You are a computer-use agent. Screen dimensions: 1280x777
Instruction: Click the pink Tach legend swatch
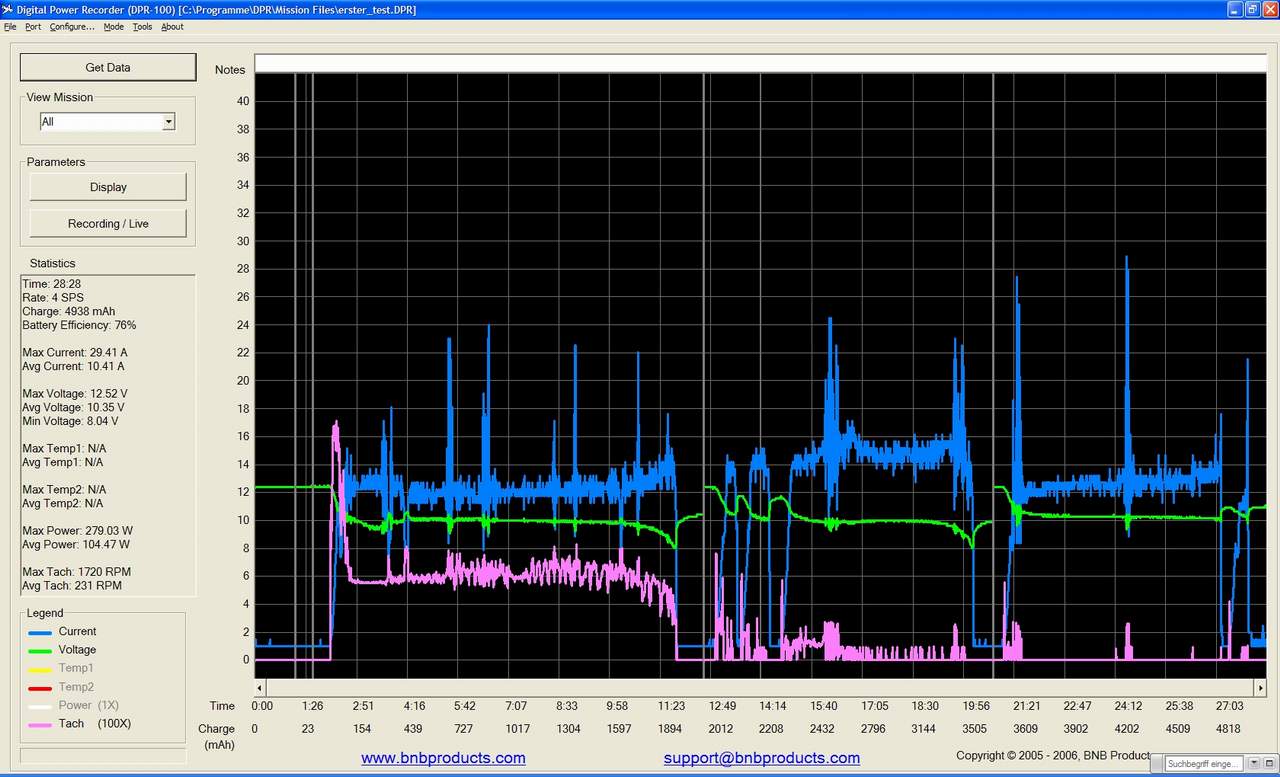tap(40, 725)
